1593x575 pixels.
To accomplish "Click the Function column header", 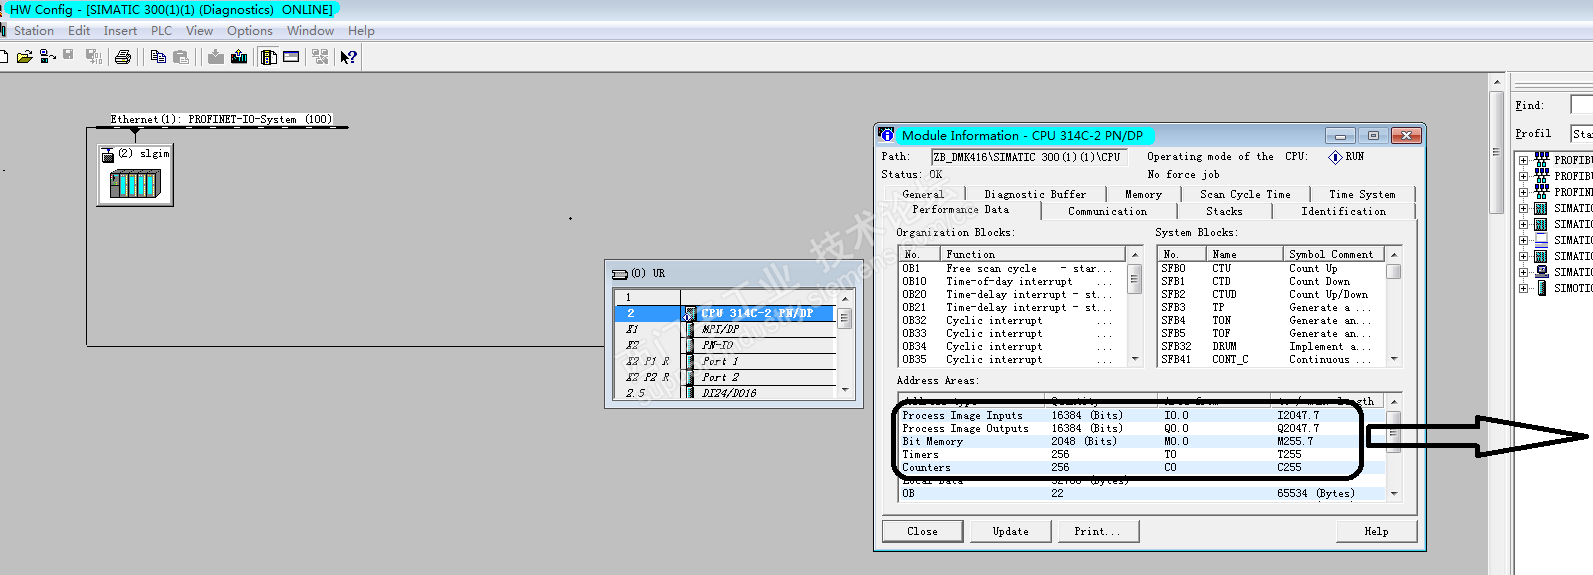I will pyautogui.click(x=1034, y=254).
